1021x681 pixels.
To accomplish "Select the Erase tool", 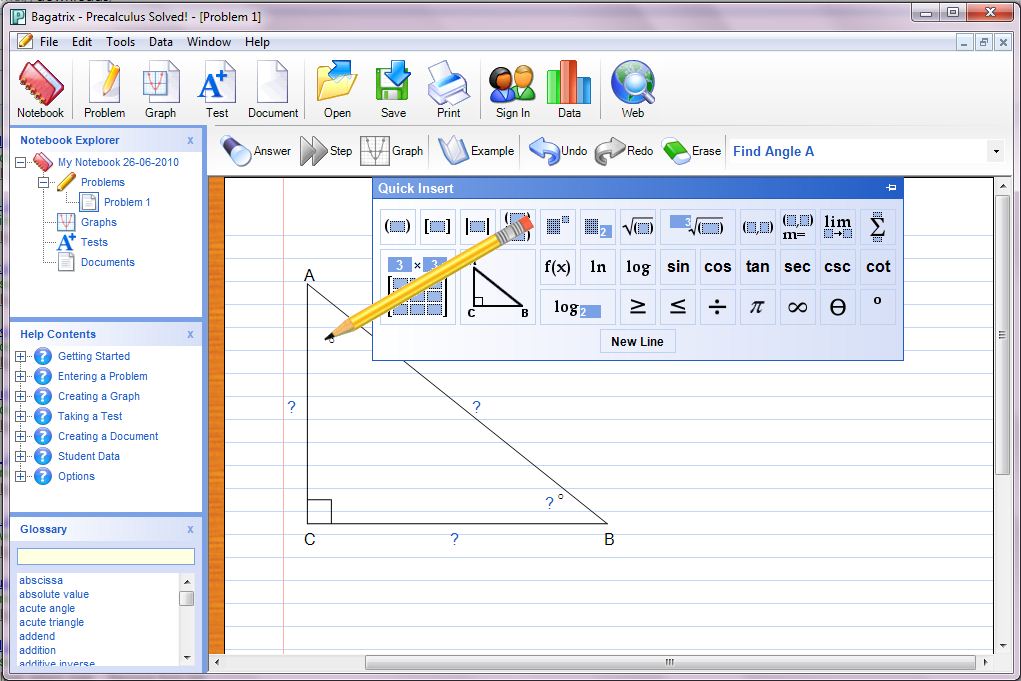I will [692, 151].
